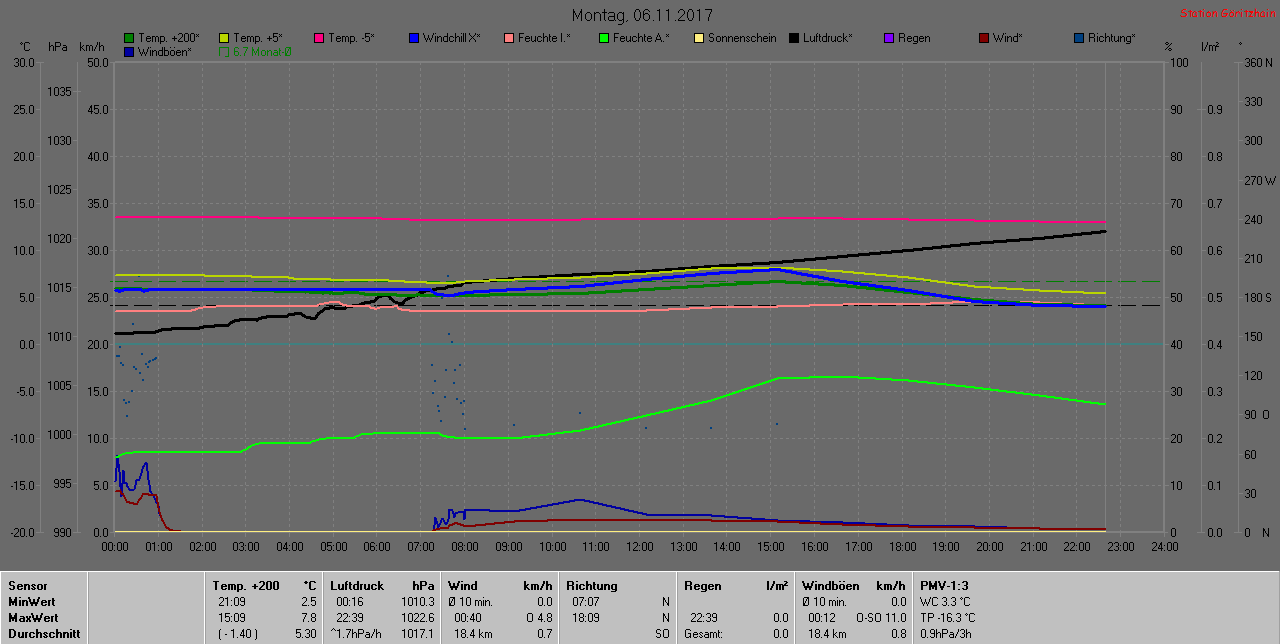
Task: Click the dark blue Windböen* legend swatch
Action: pyautogui.click(x=128, y=51)
